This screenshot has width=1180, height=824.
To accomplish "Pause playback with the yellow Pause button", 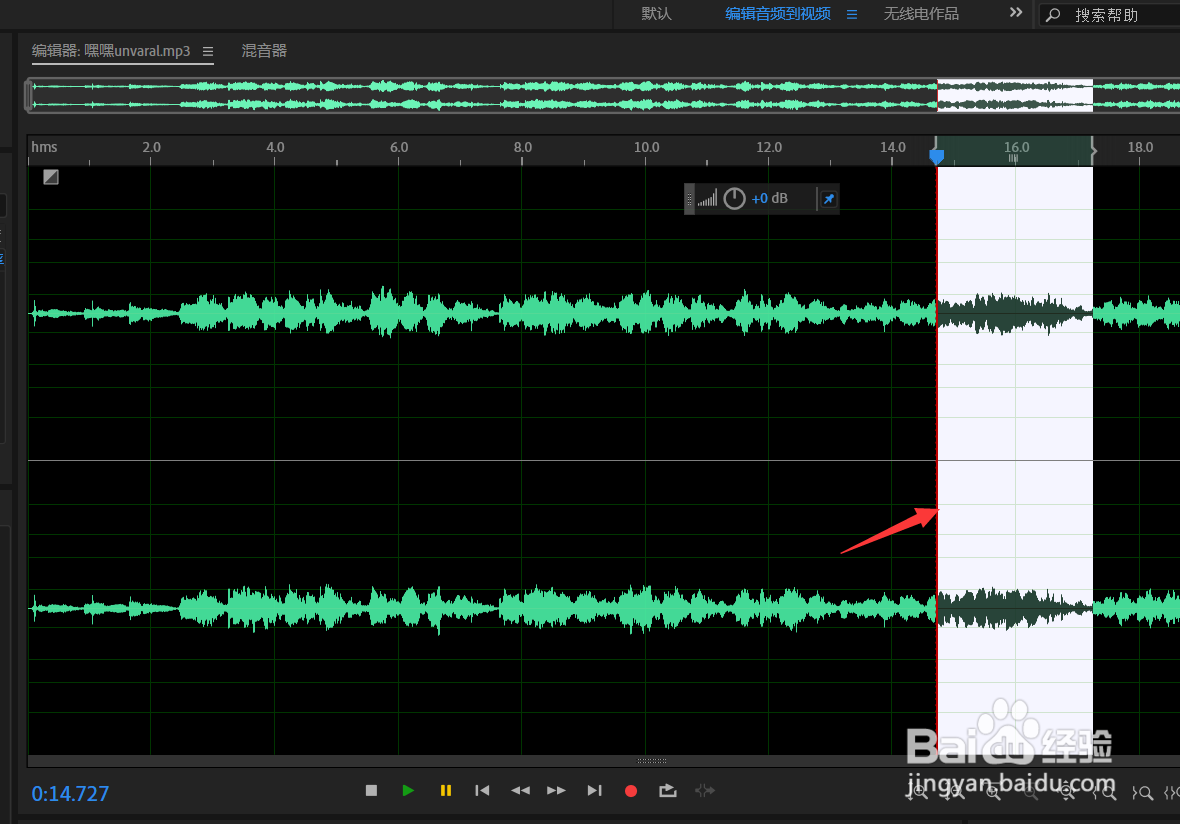I will (x=446, y=790).
